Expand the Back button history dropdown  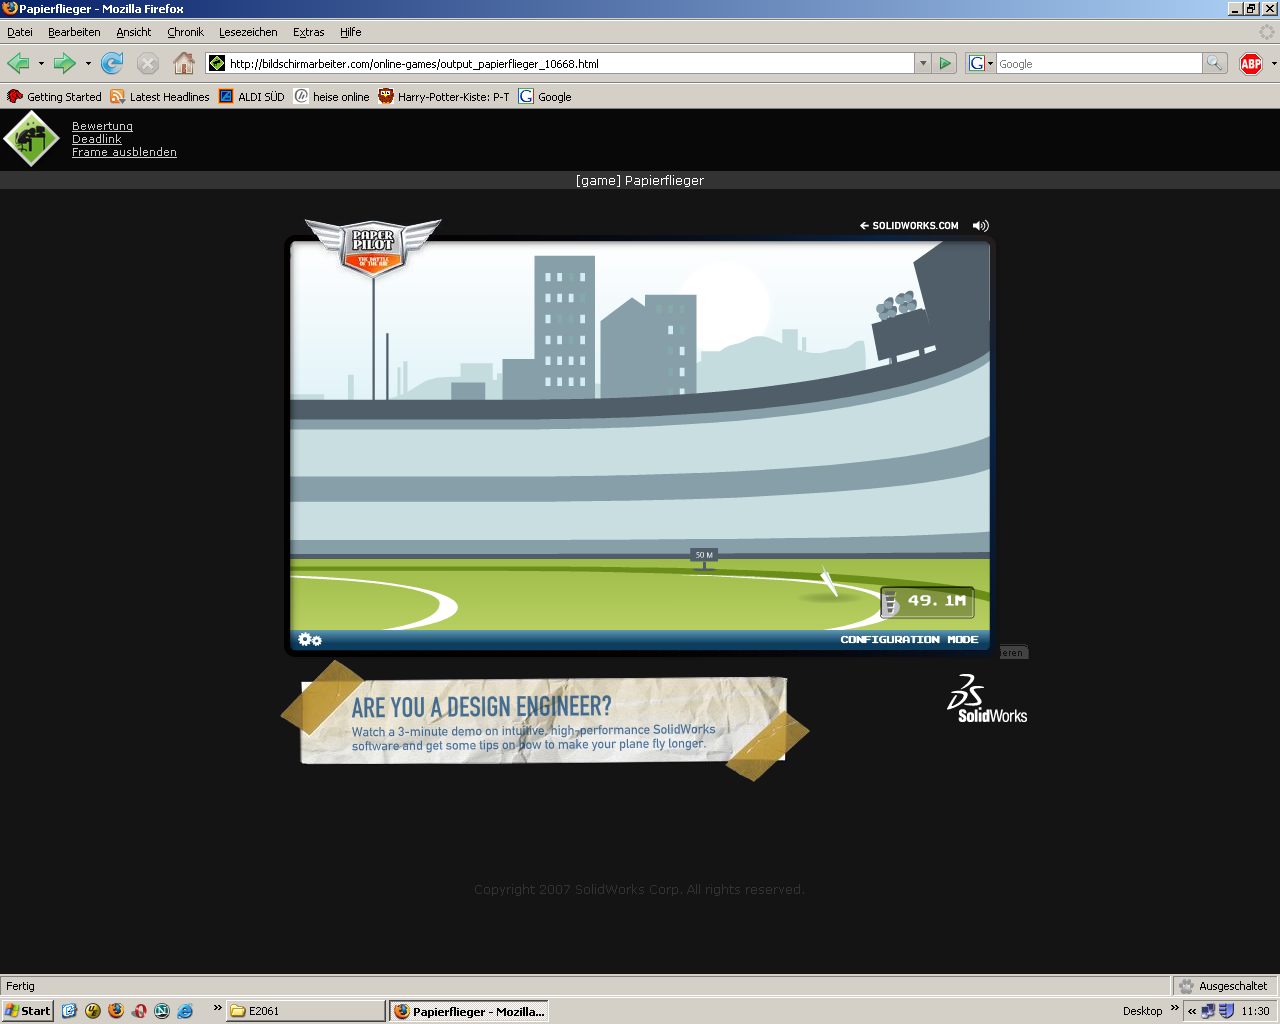point(41,64)
